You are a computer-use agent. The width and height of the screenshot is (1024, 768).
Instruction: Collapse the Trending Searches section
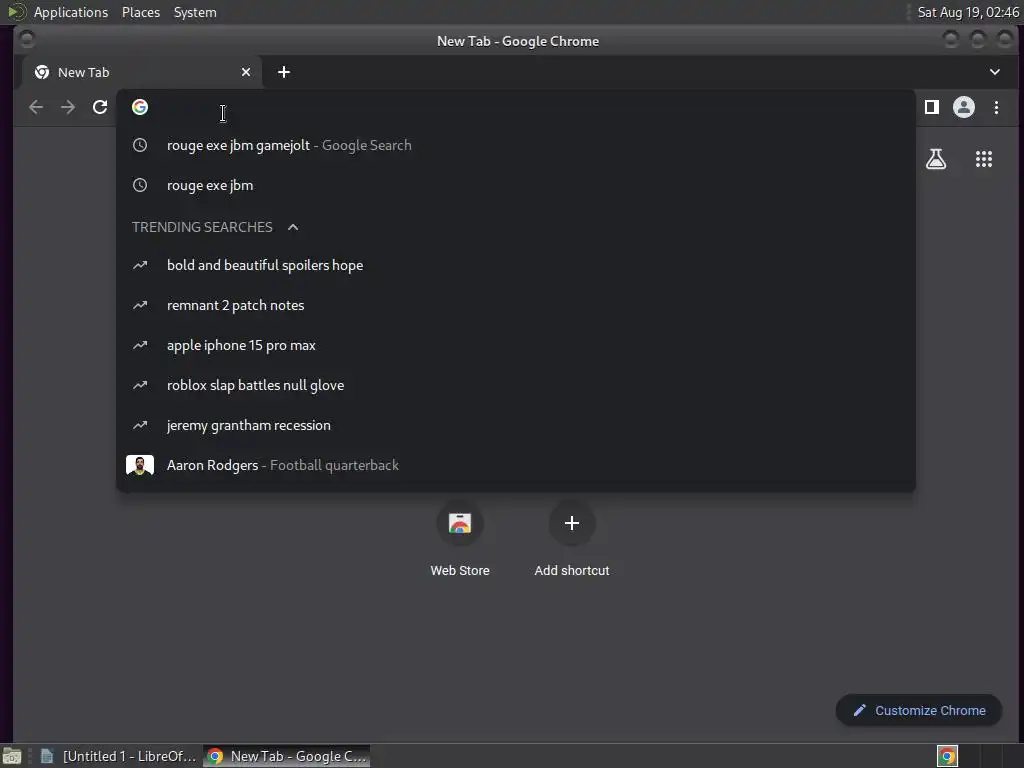tap(293, 227)
